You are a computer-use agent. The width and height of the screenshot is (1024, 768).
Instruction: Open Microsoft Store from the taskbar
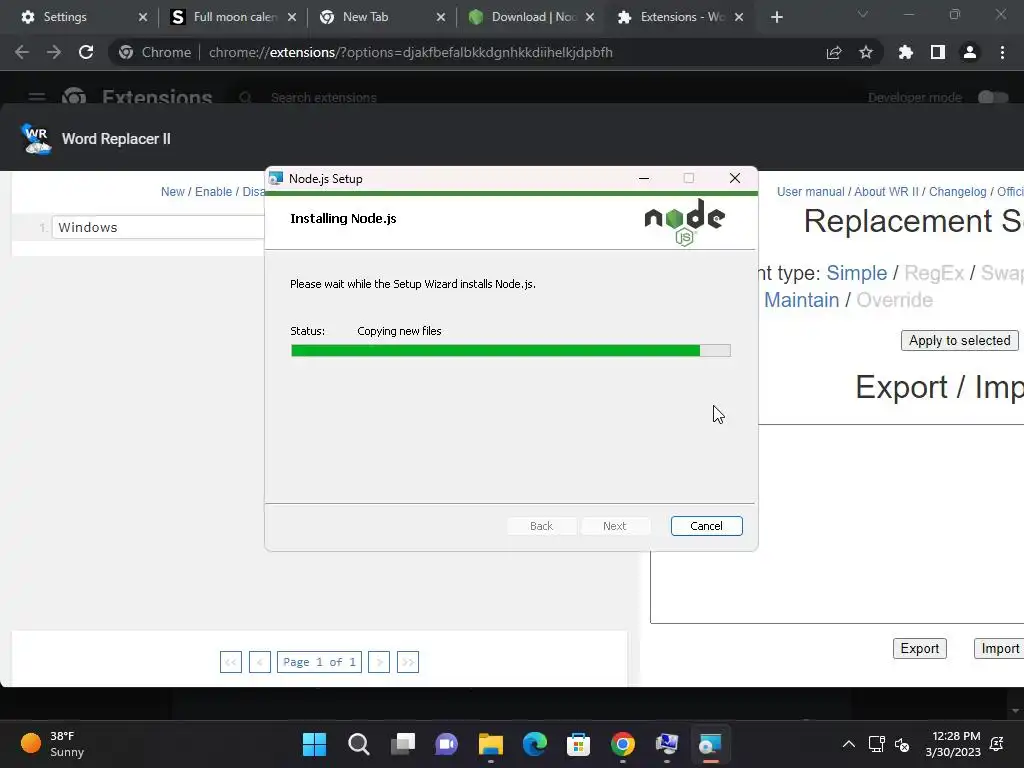578,744
